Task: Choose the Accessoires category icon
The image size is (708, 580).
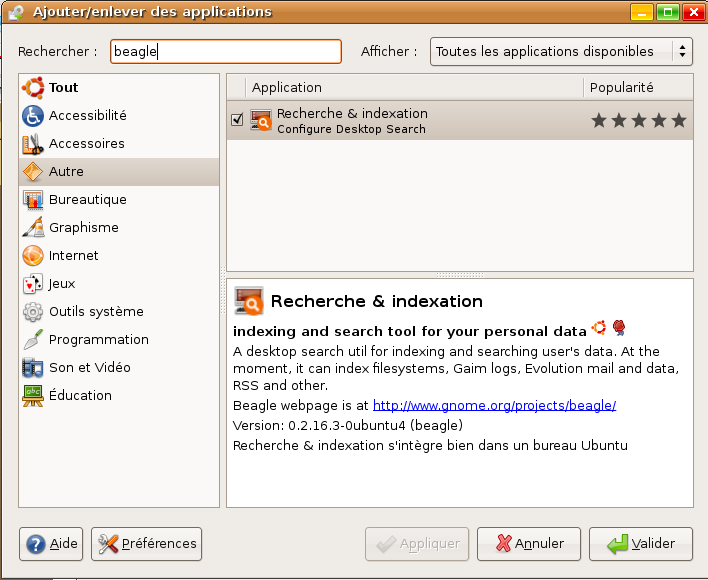Action: (x=33, y=144)
